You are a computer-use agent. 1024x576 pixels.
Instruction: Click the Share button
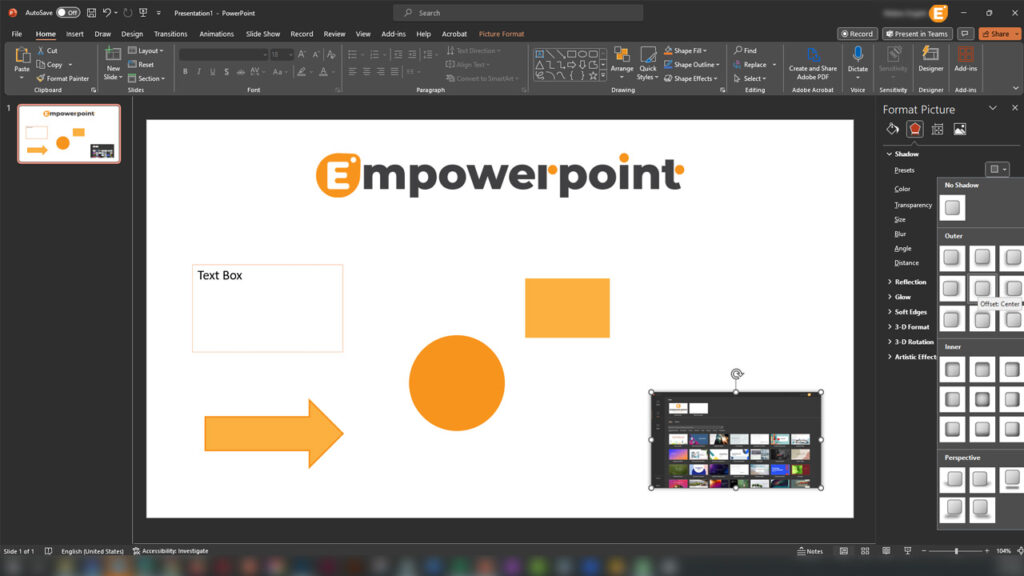point(1000,34)
